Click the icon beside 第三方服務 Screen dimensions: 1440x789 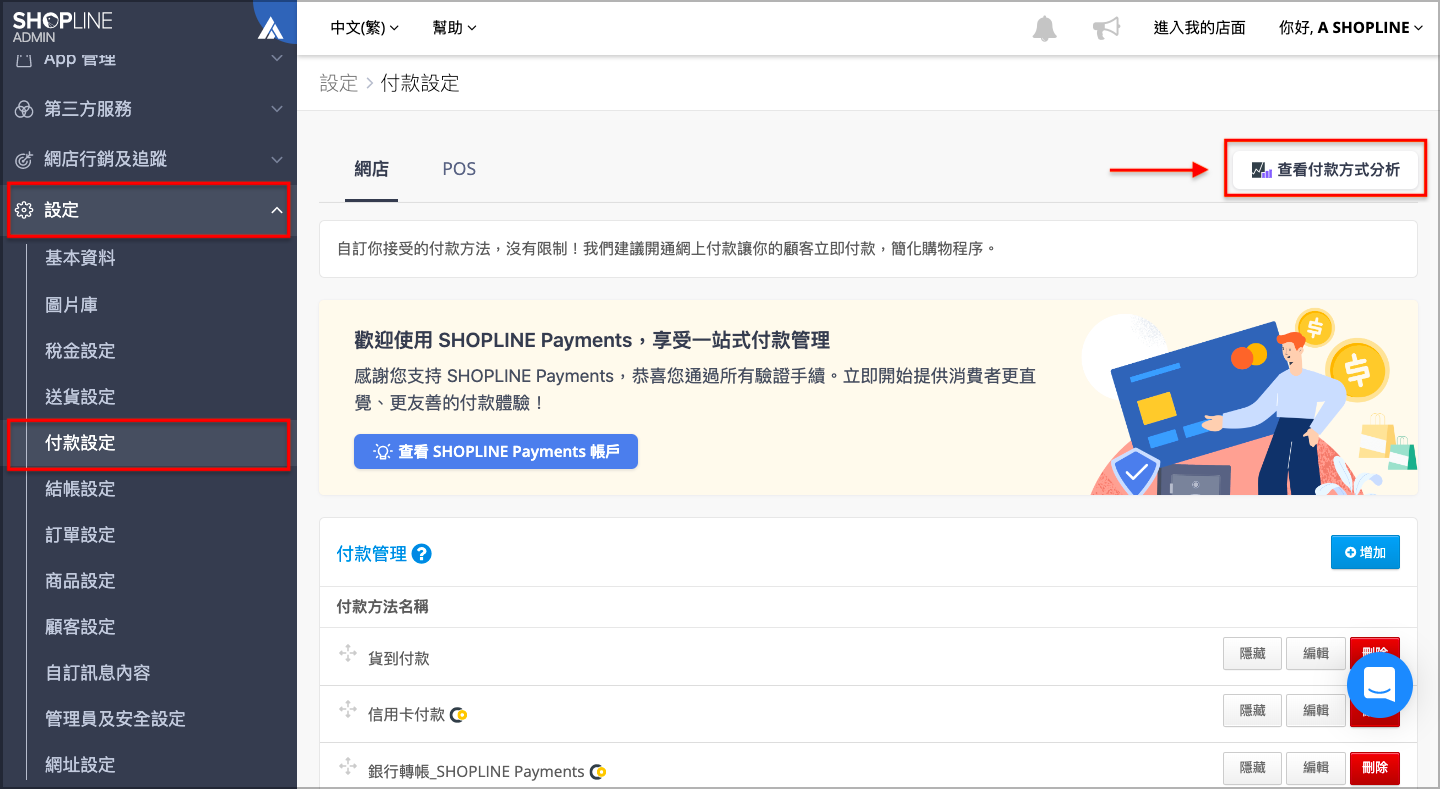pyautogui.click(x=23, y=109)
